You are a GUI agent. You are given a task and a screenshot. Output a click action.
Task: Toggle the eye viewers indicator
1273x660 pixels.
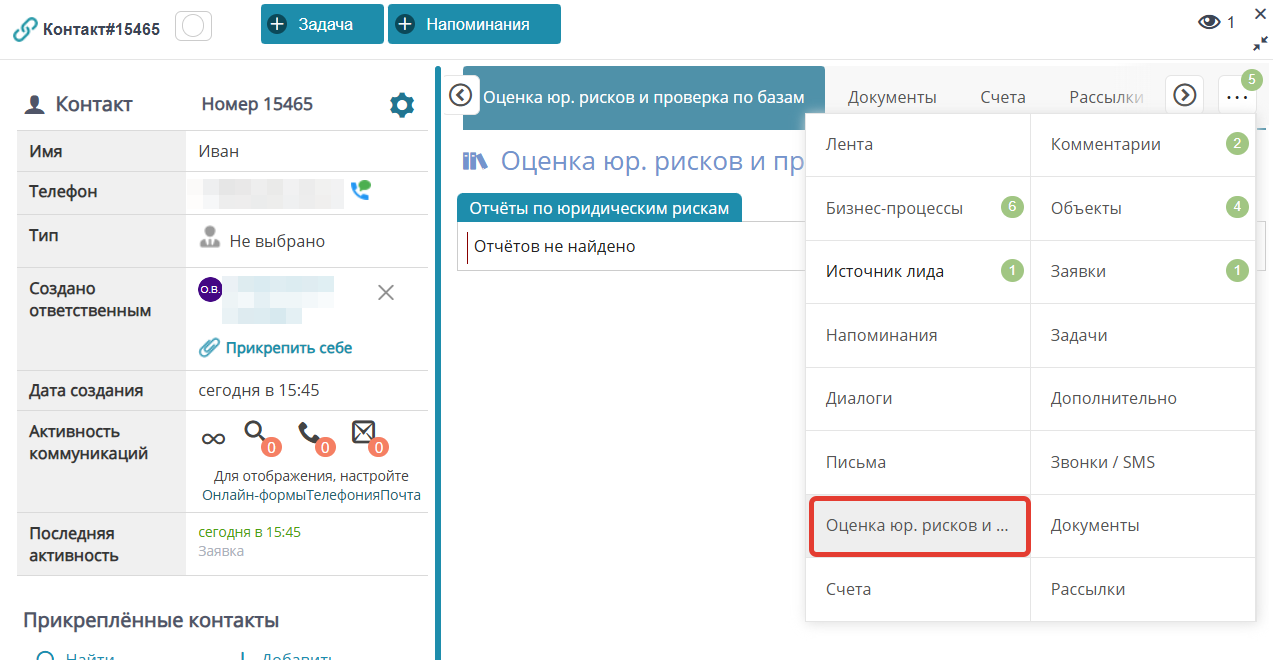[1209, 22]
